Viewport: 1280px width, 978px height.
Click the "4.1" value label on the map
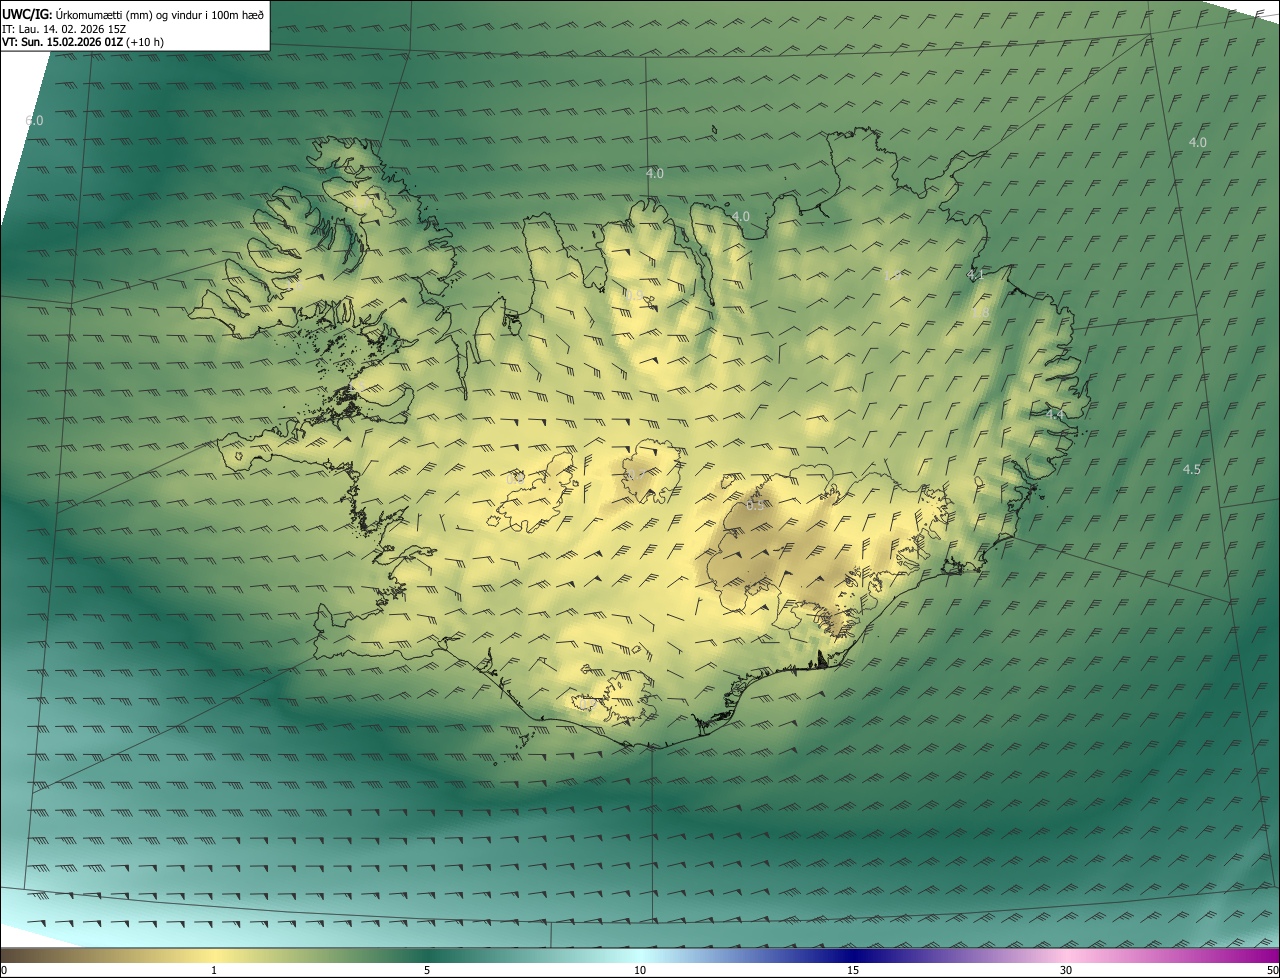click(976, 274)
